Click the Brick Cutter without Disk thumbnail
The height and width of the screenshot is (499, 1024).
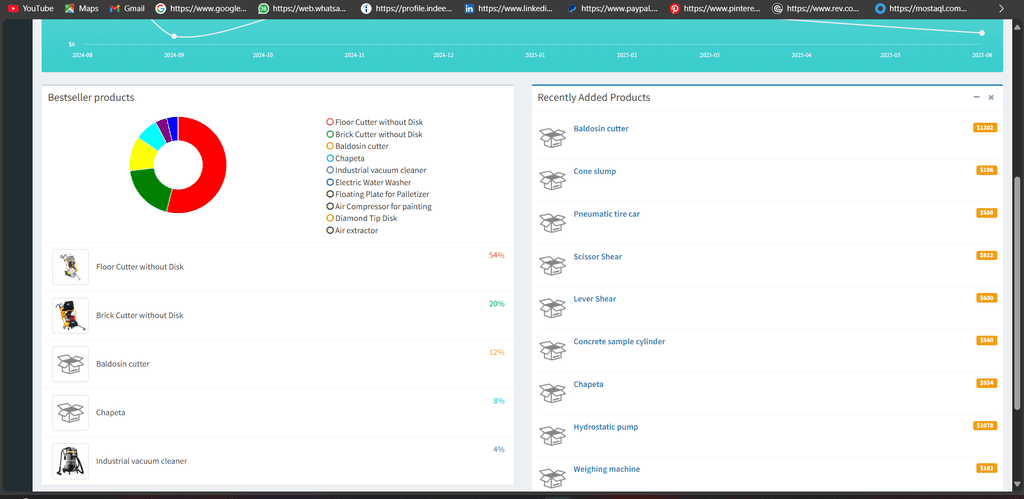[x=71, y=315]
